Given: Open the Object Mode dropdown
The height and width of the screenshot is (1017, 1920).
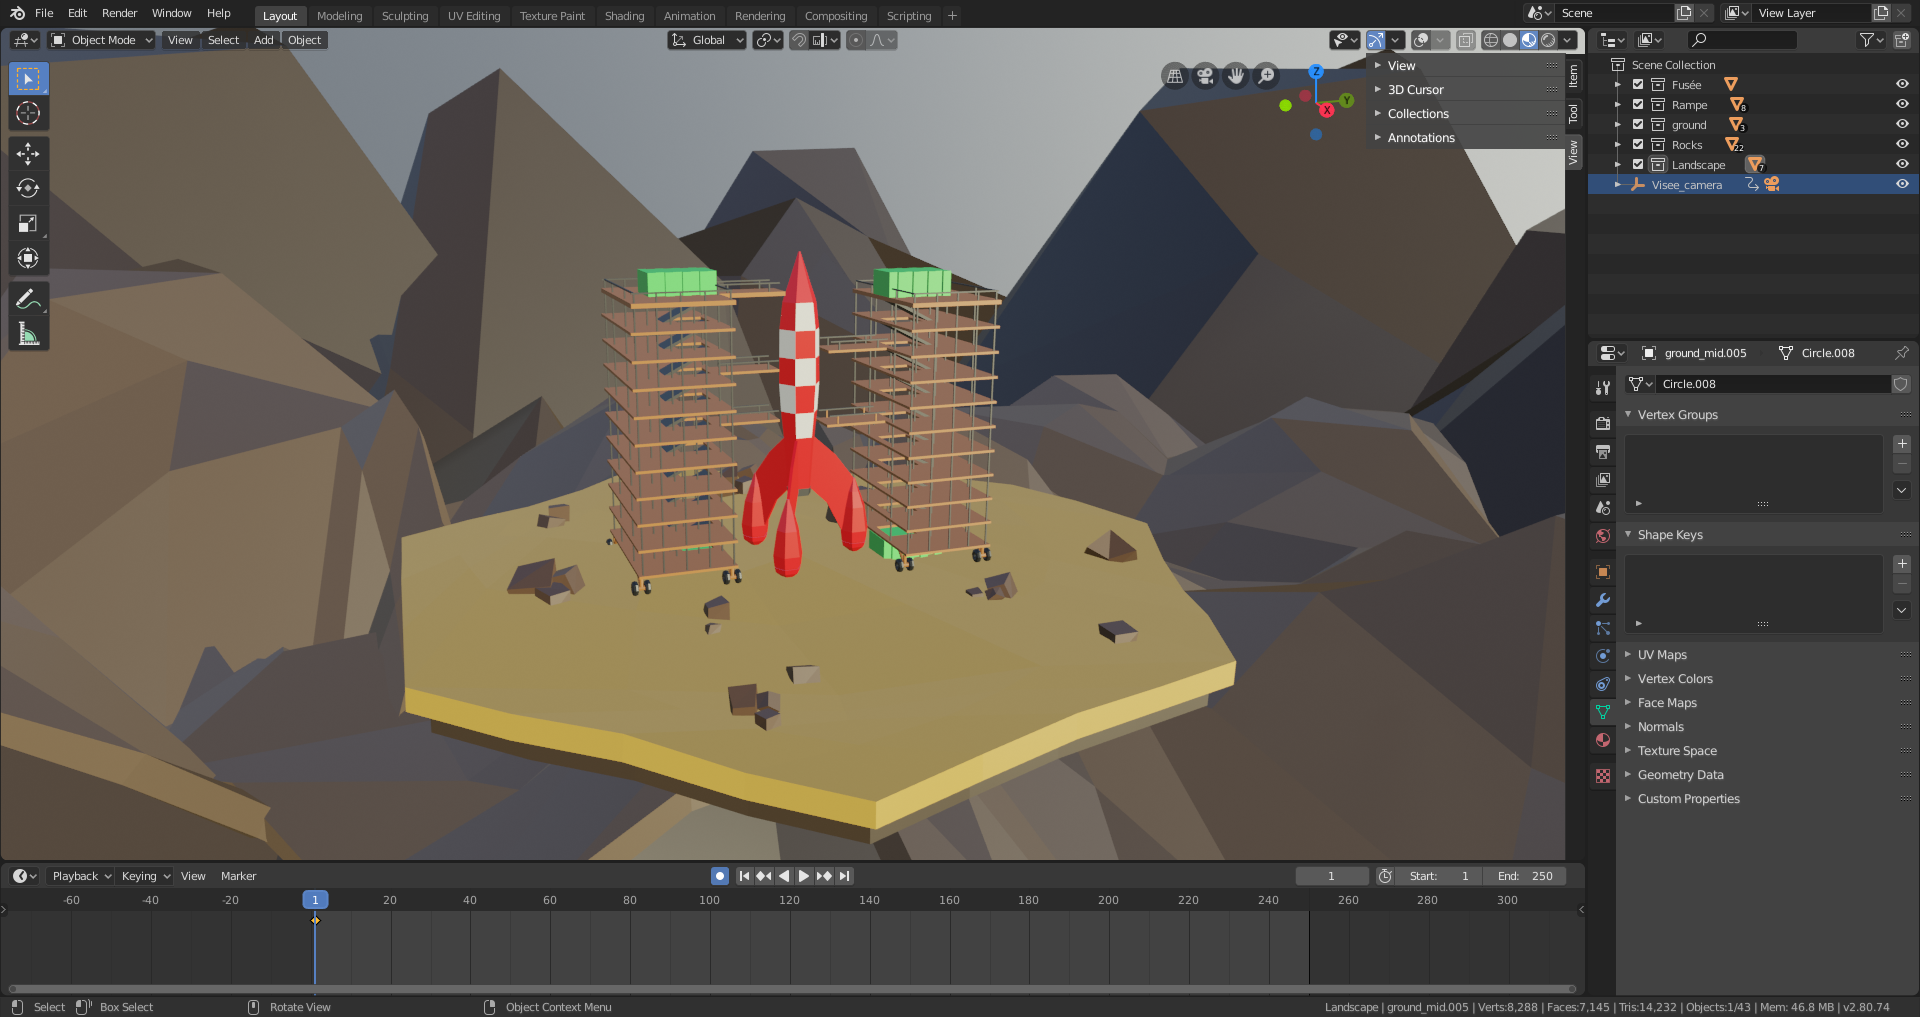Looking at the screenshot, I should [x=102, y=40].
